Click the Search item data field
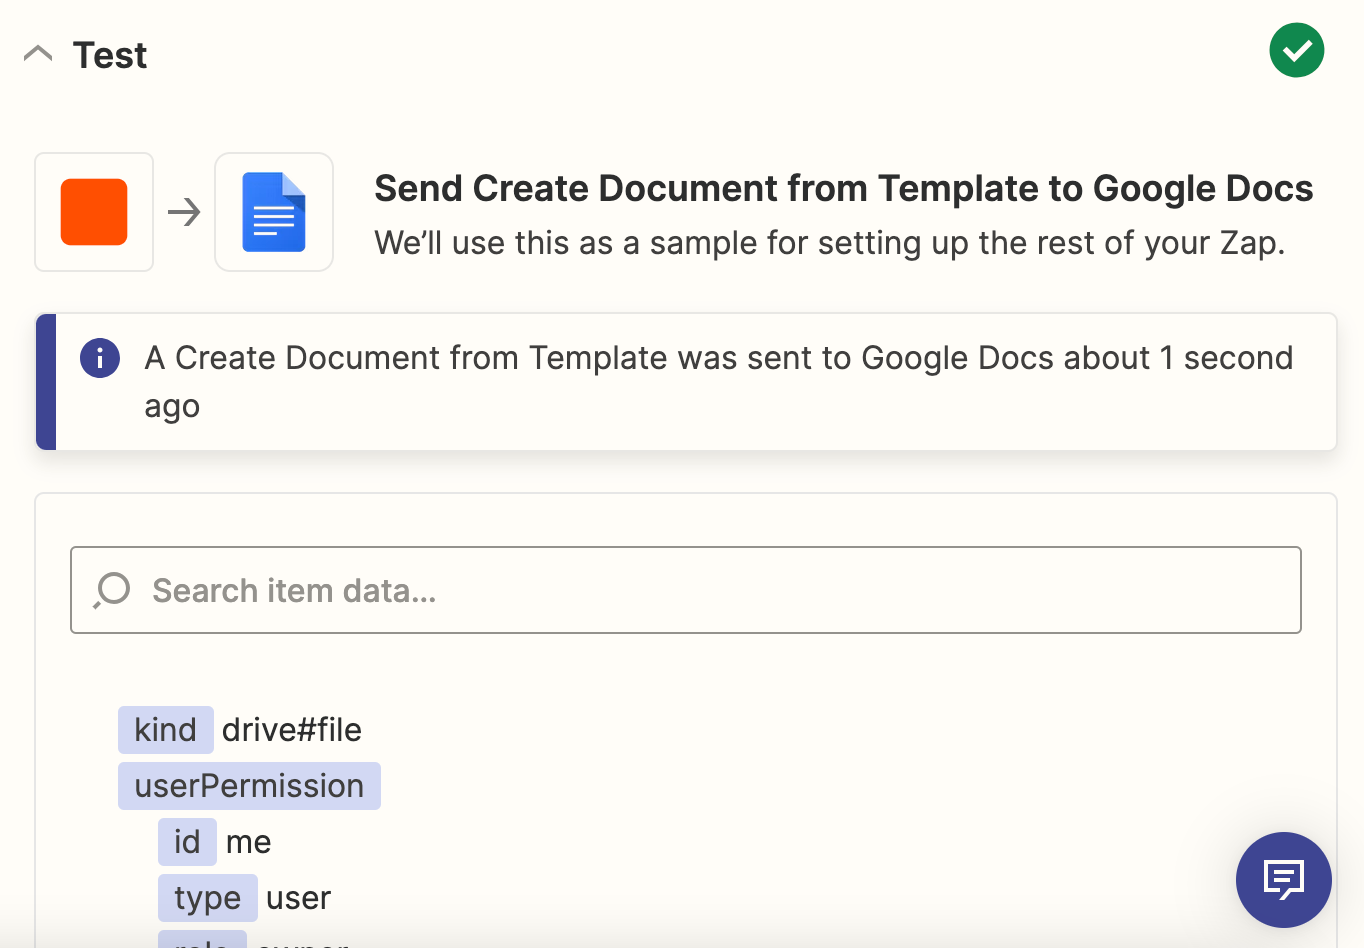Image resolution: width=1364 pixels, height=948 pixels. (x=686, y=590)
